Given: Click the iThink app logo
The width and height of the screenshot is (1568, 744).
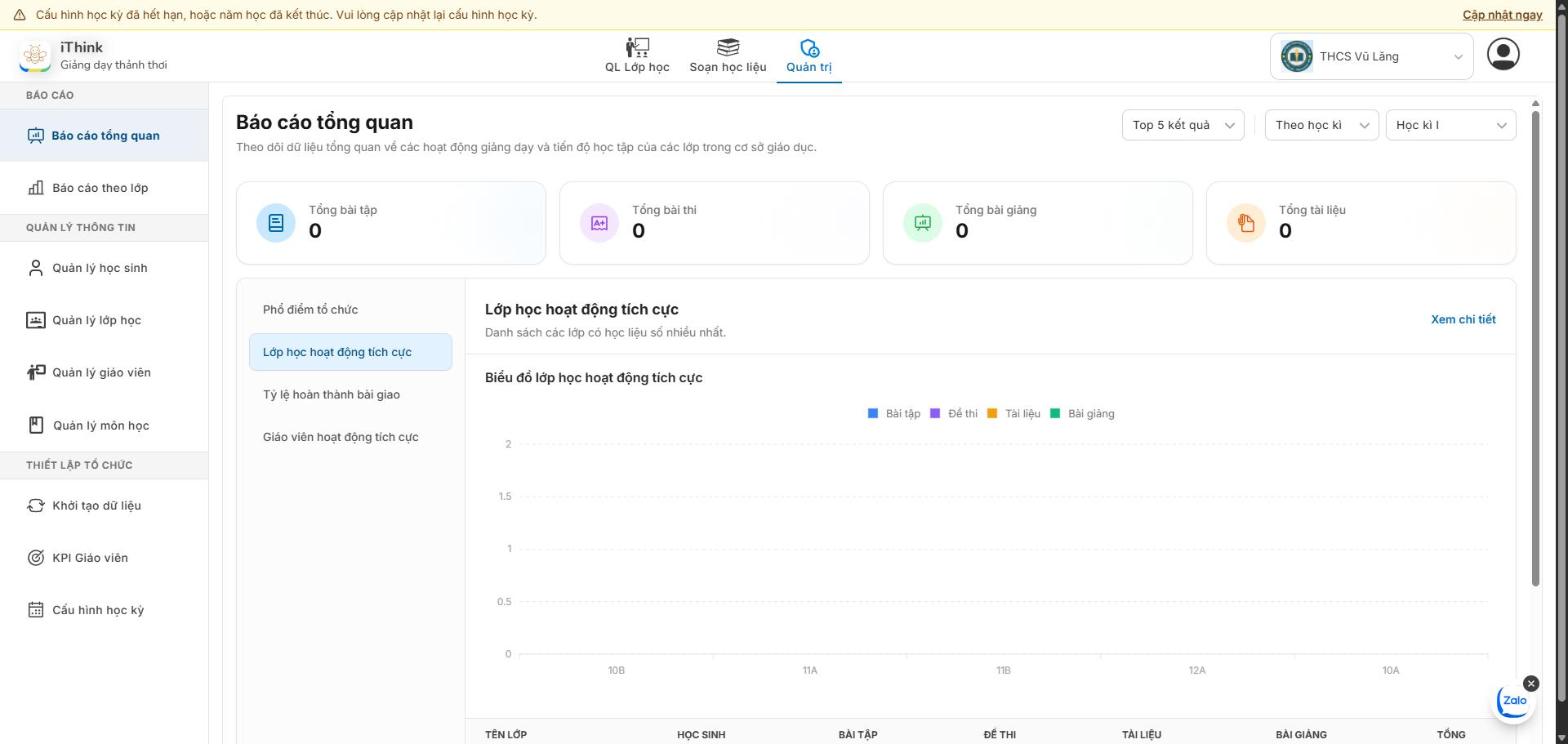Looking at the screenshot, I should click(35, 56).
